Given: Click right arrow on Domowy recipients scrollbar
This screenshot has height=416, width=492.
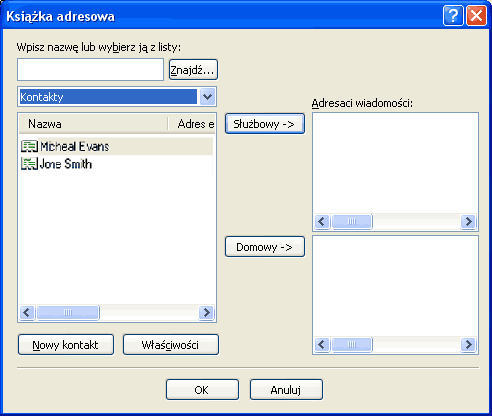Looking at the screenshot, I should click(x=468, y=344).
